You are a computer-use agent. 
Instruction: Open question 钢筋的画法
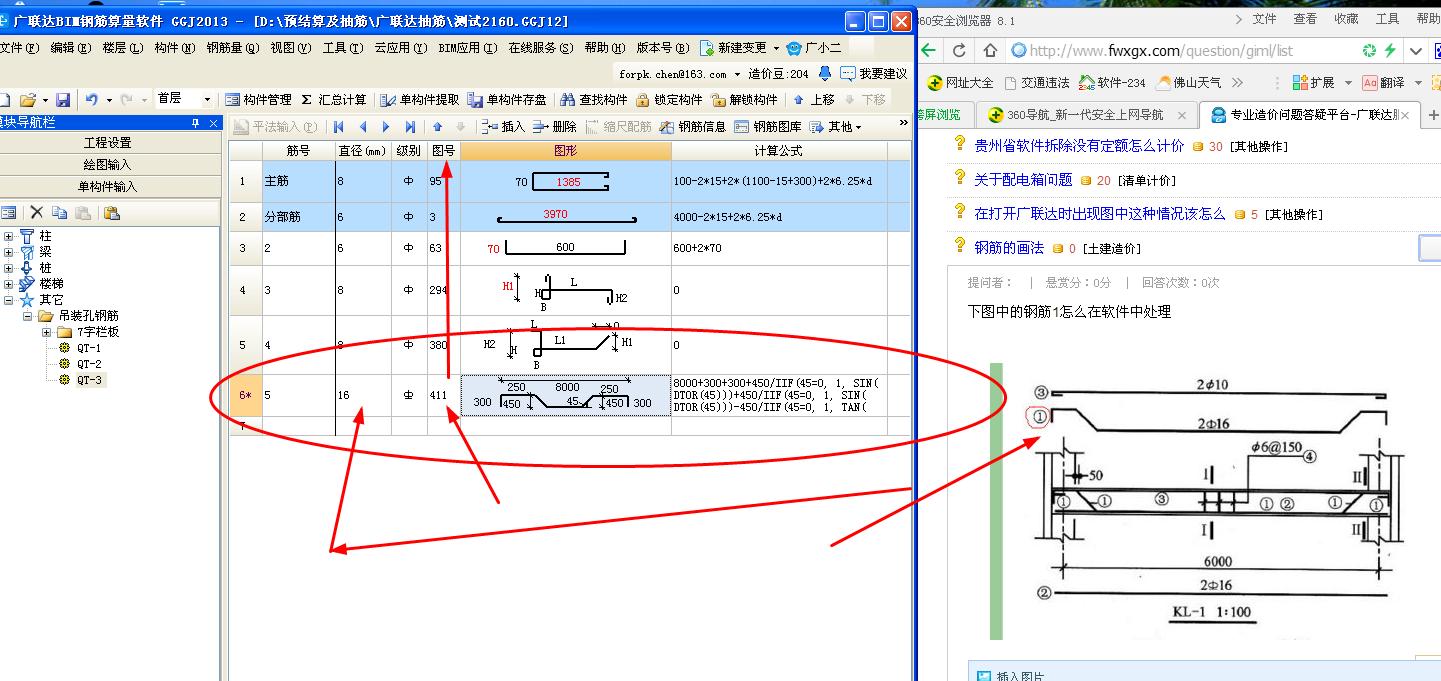tap(1009, 248)
